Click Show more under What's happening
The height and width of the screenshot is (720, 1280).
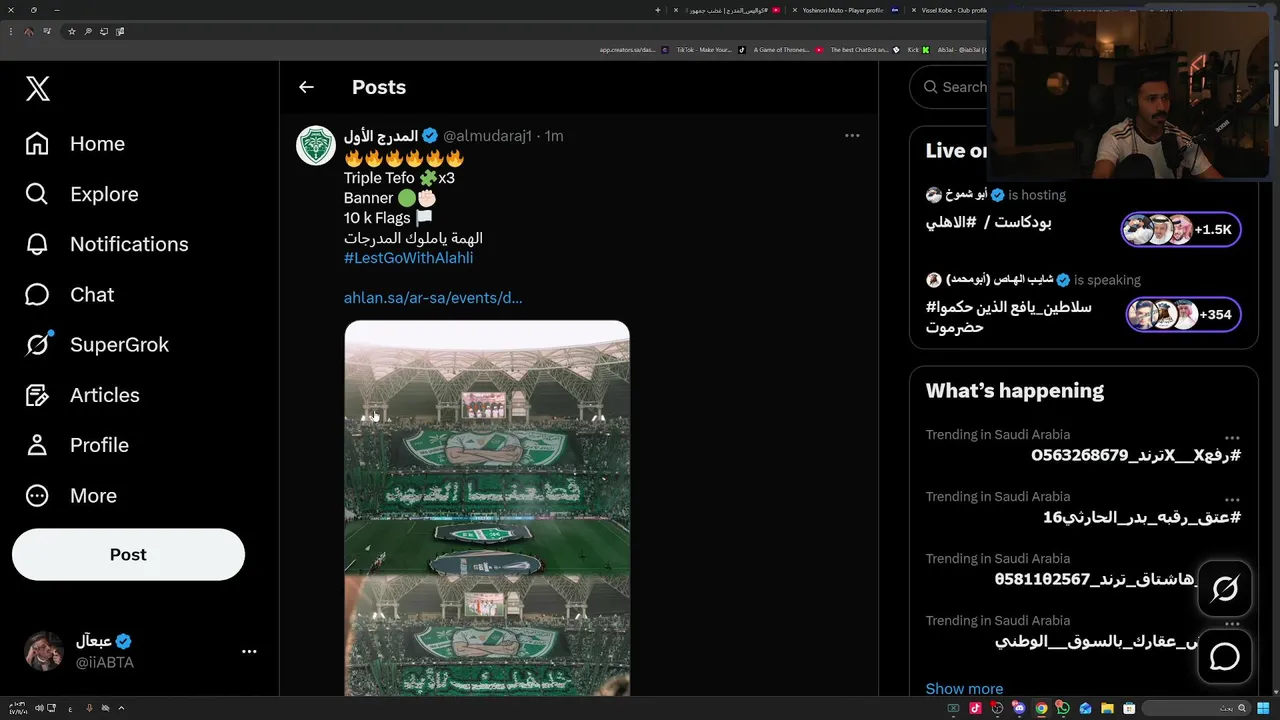point(964,688)
